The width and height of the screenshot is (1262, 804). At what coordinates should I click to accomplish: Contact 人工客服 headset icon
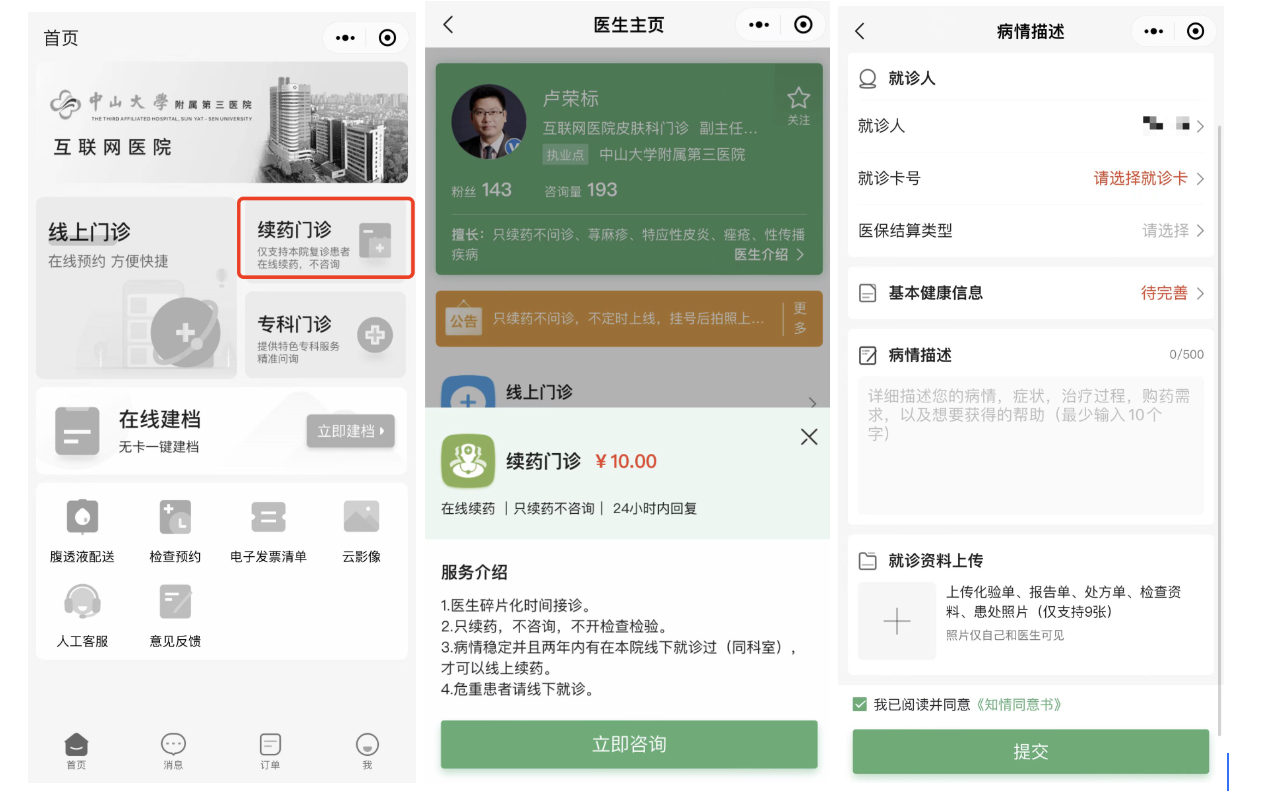click(82, 602)
